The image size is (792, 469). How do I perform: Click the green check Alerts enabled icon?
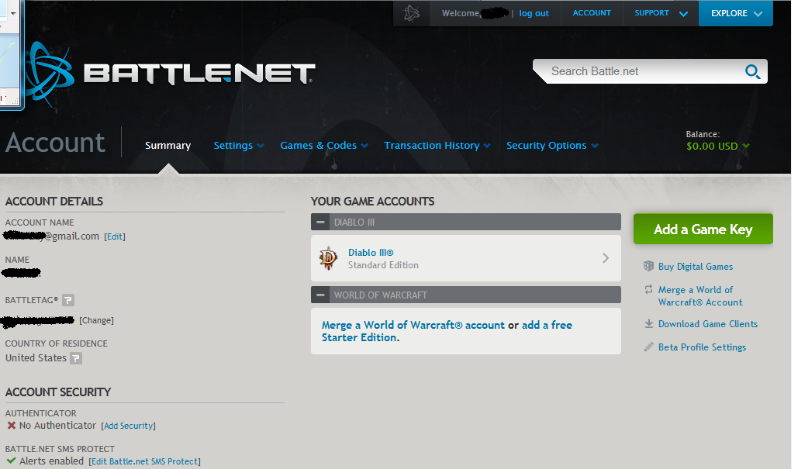pos(11,461)
